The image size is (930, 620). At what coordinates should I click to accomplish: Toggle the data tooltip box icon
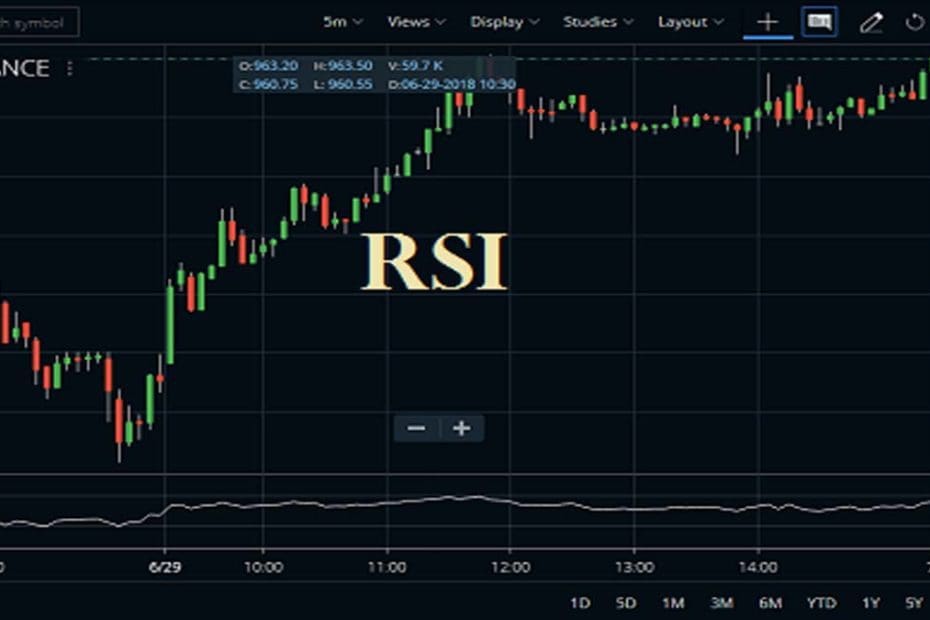pos(819,22)
